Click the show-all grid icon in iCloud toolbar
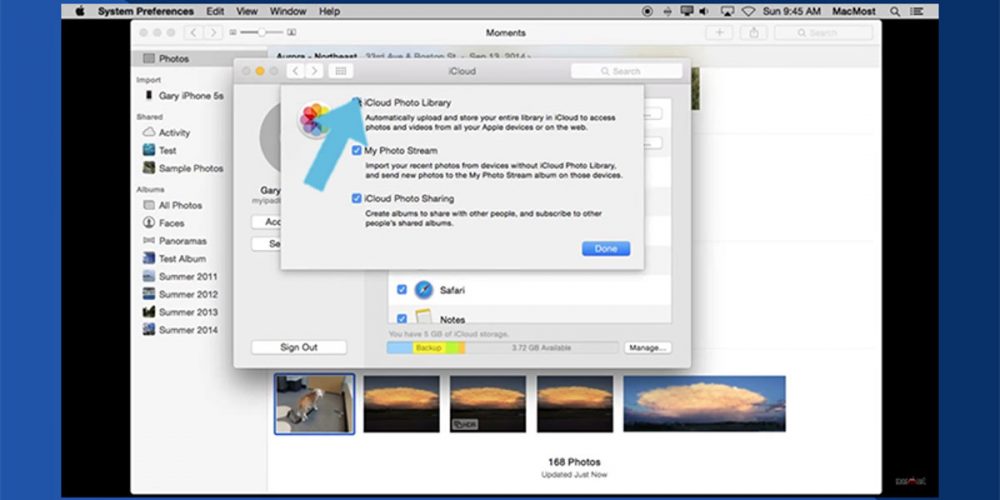The width and height of the screenshot is (1000, 500). tap(341, 71)
